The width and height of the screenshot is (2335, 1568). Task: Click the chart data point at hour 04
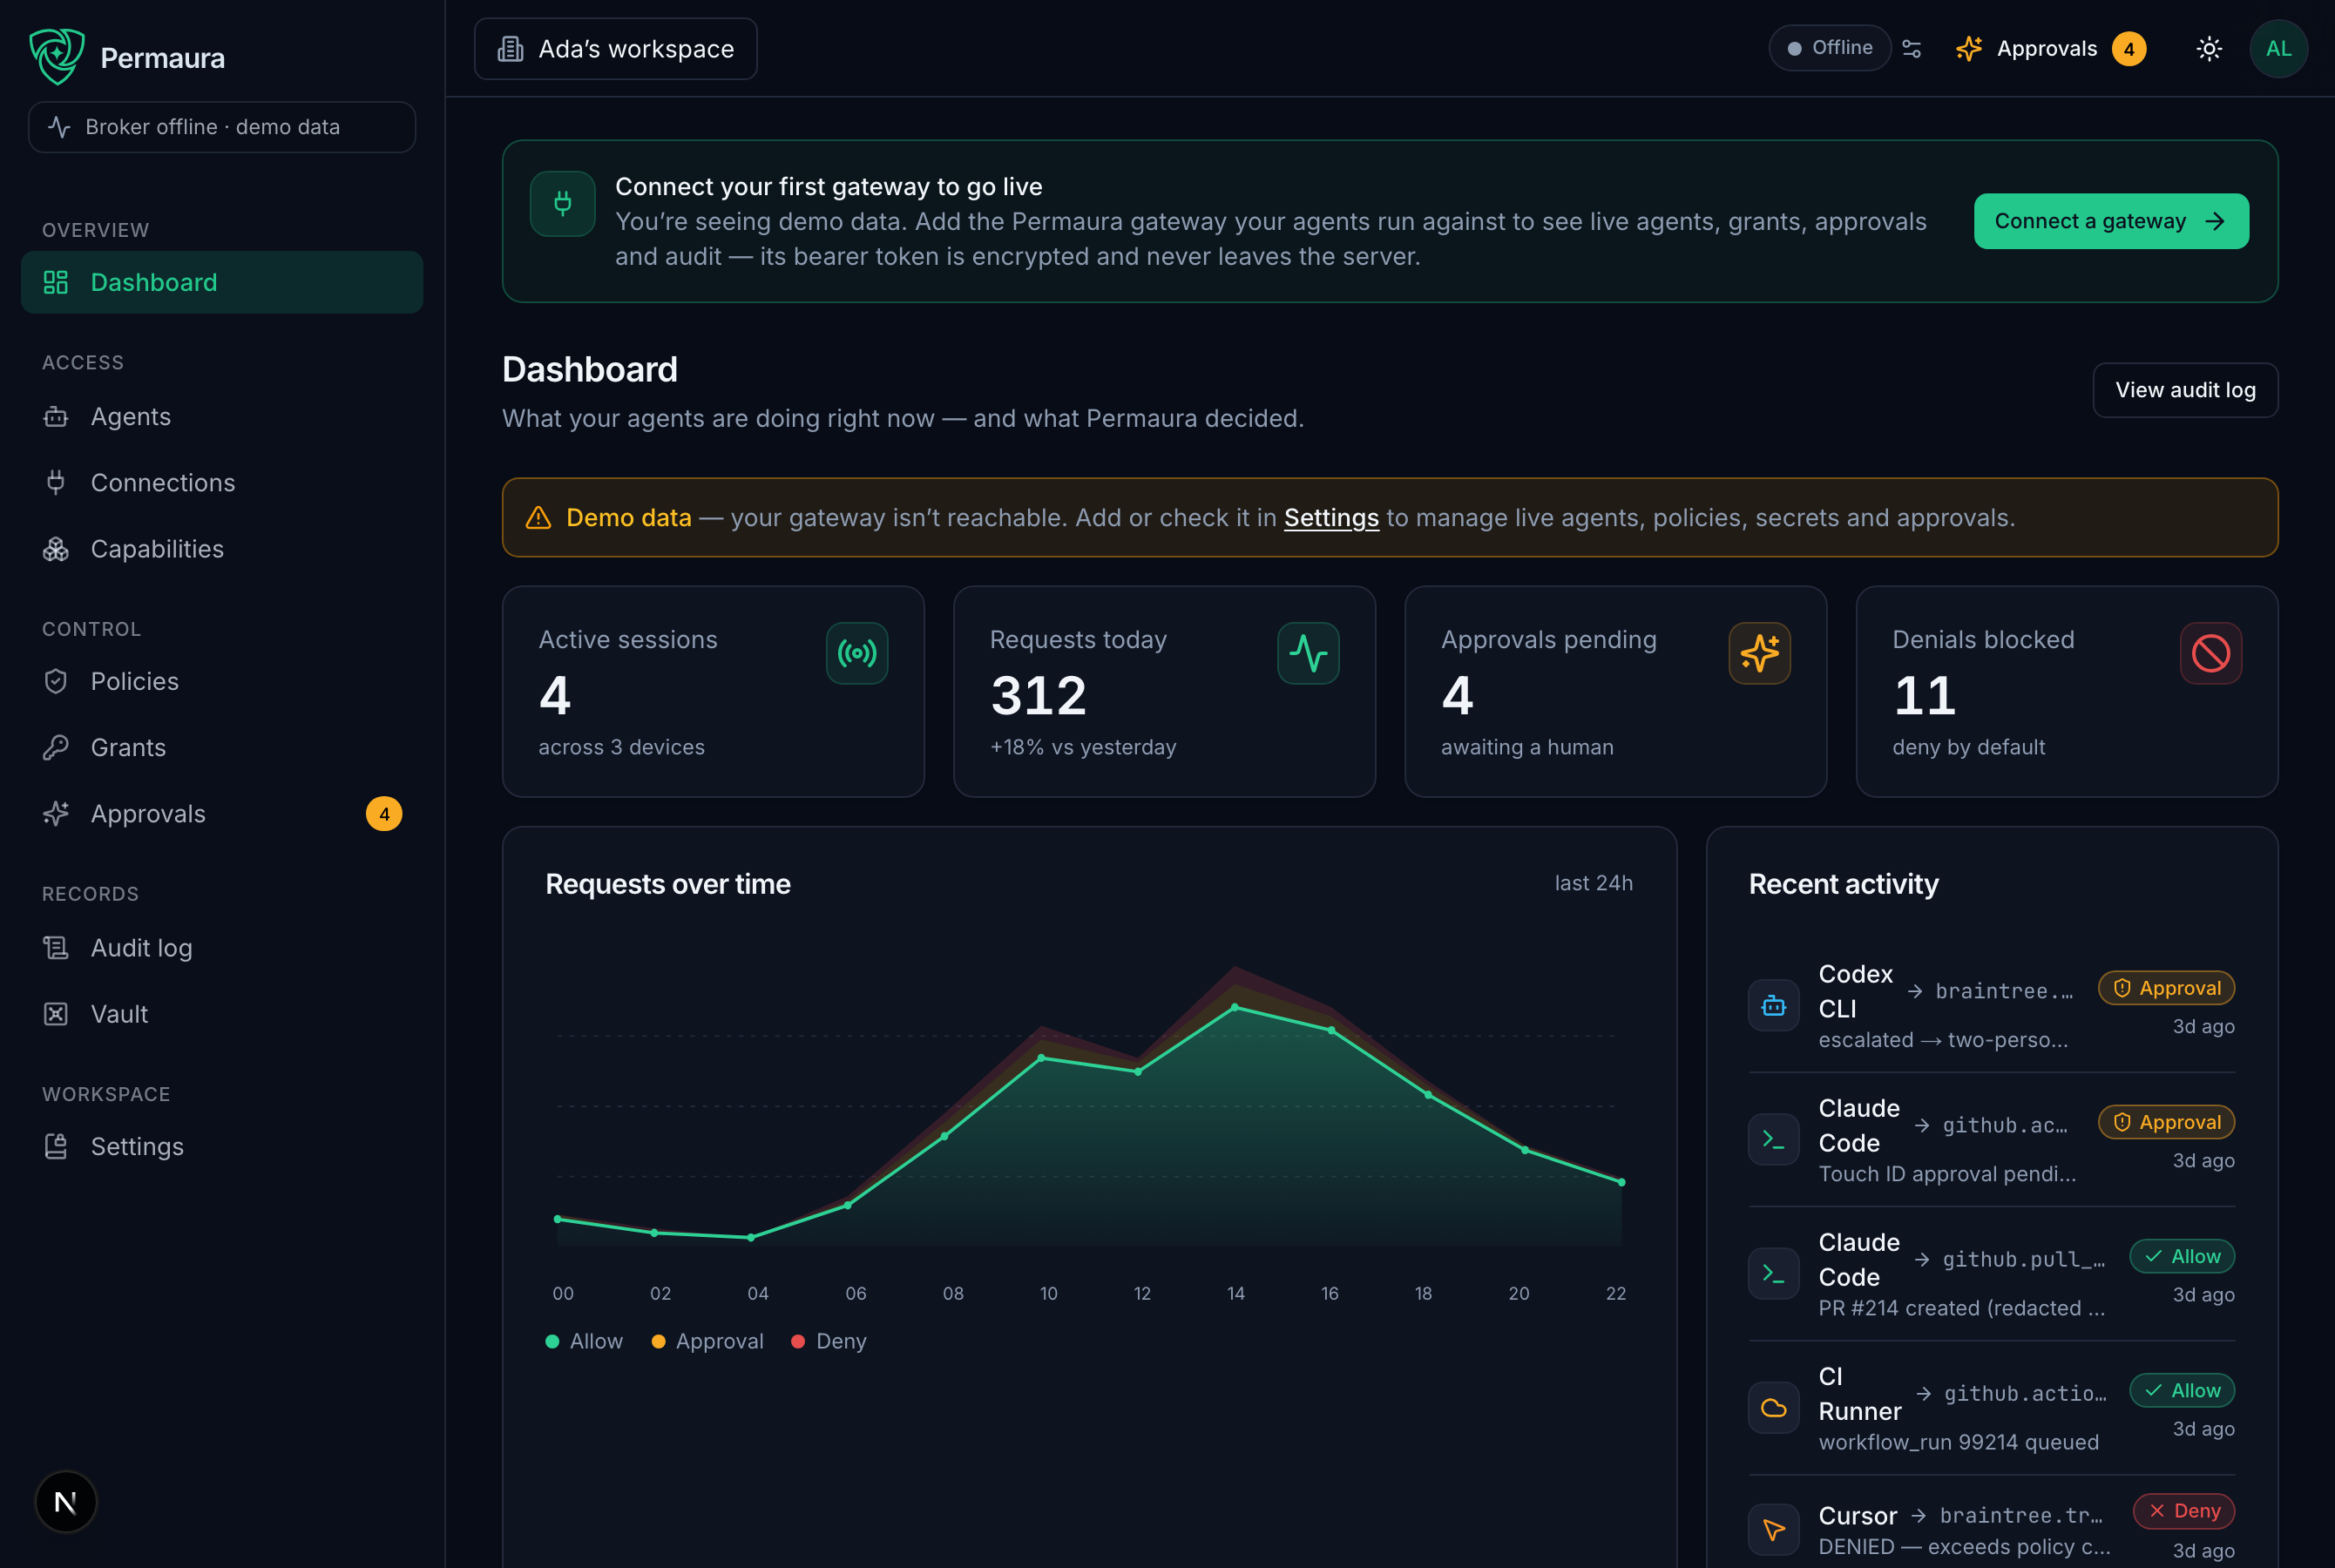[x=751, y=1237]
